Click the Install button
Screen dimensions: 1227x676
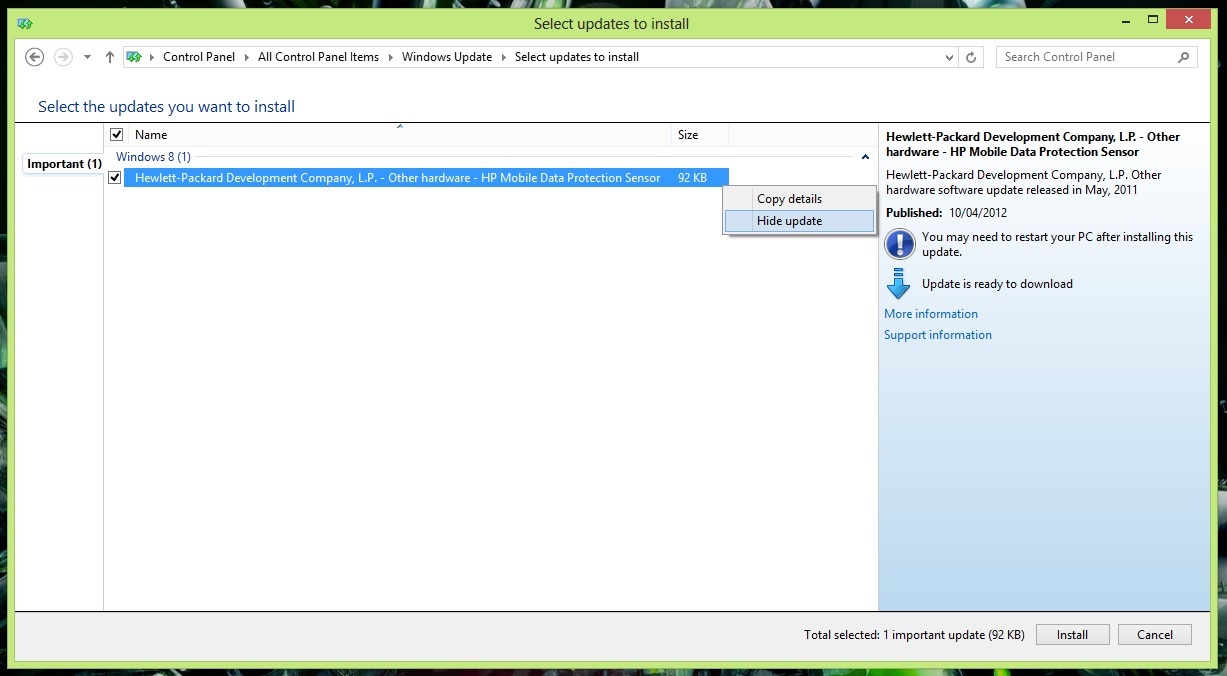1073,635
